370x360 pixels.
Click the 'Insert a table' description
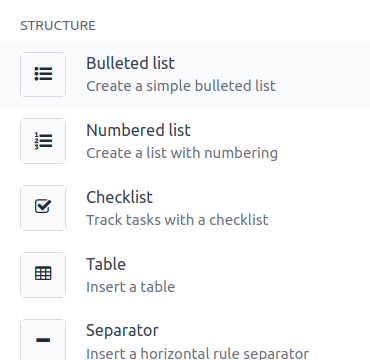pos(131,287)
